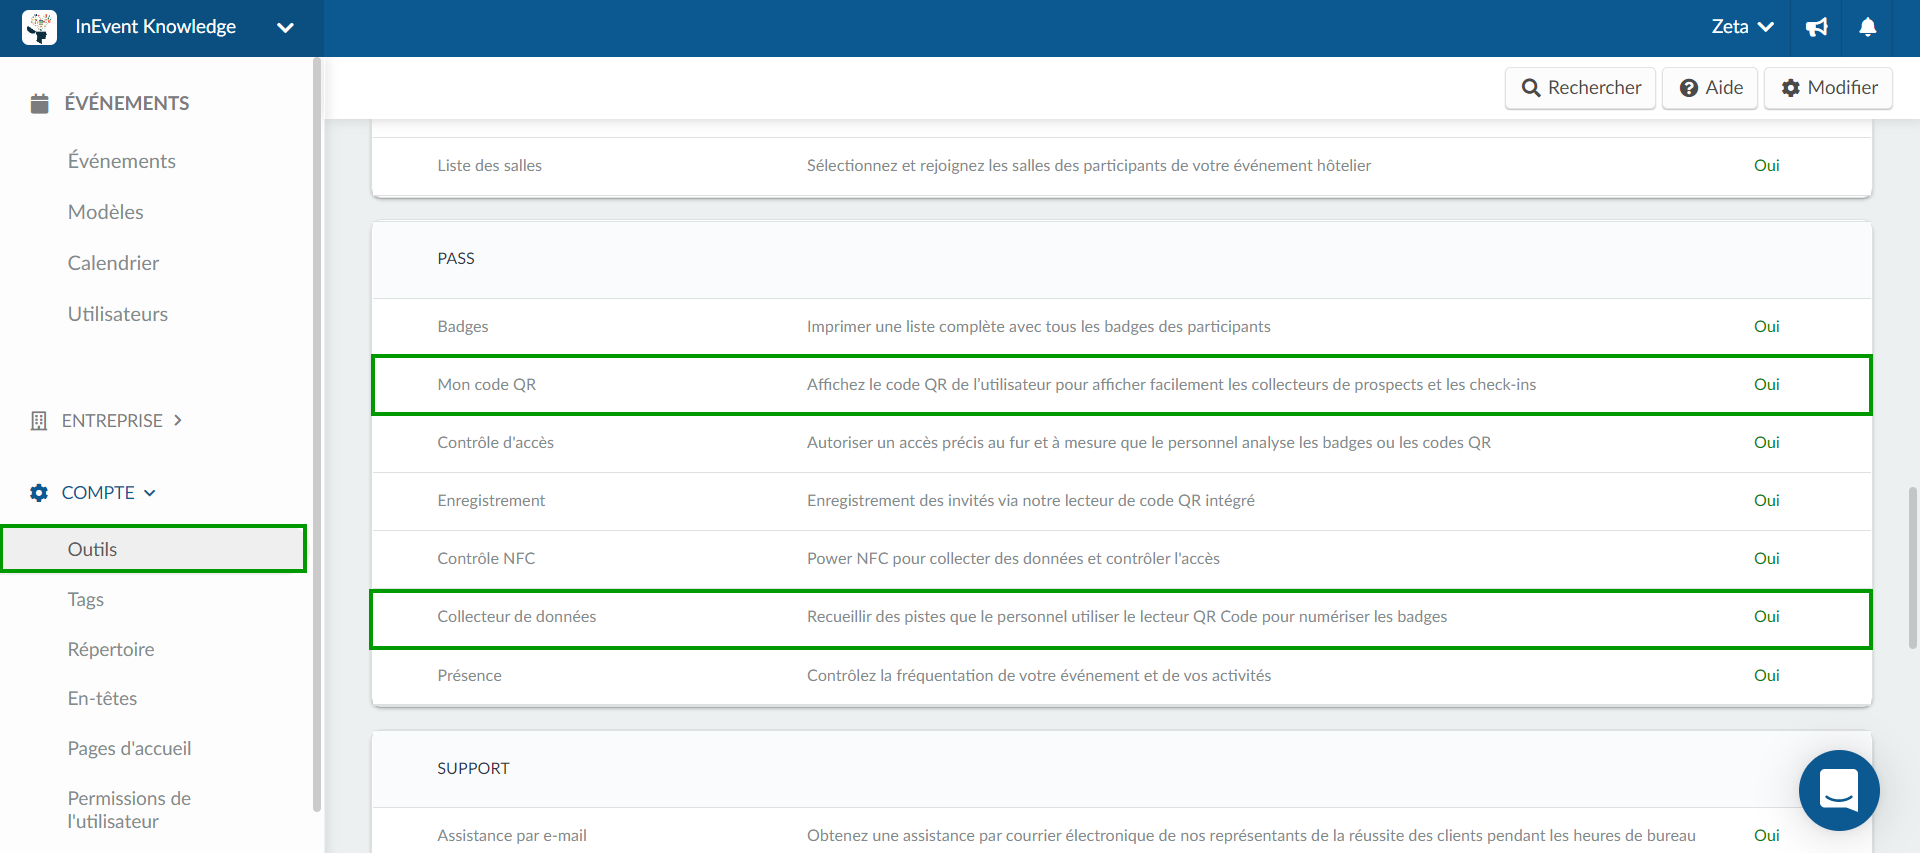The height and width of the screenshot is (853, 1920).
Task: Click the building icon beside ENTREPRISE
Action: click(39, 421)
